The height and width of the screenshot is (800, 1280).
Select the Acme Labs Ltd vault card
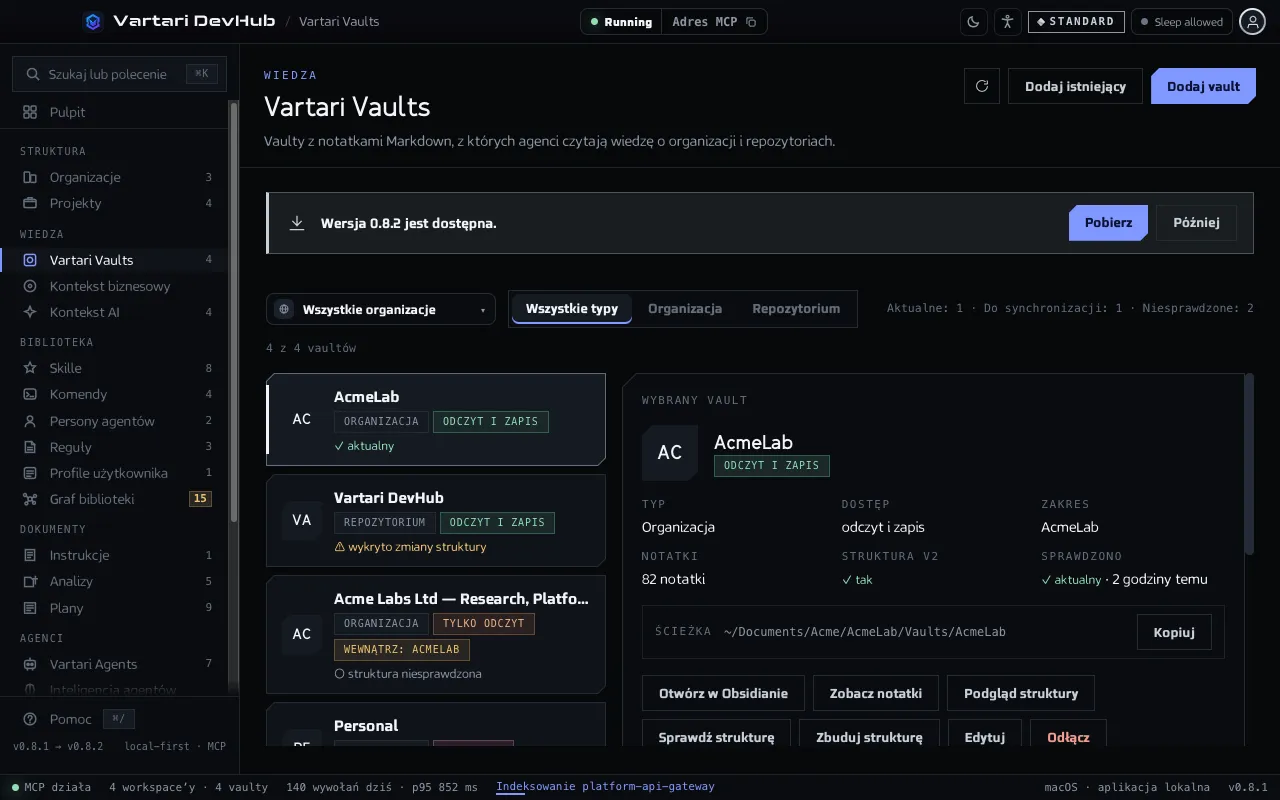436,635
